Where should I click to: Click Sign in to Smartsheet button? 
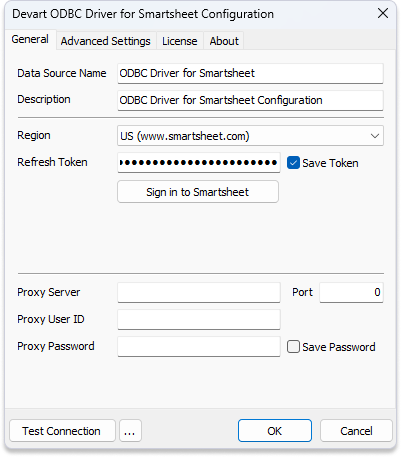[198, 192]
